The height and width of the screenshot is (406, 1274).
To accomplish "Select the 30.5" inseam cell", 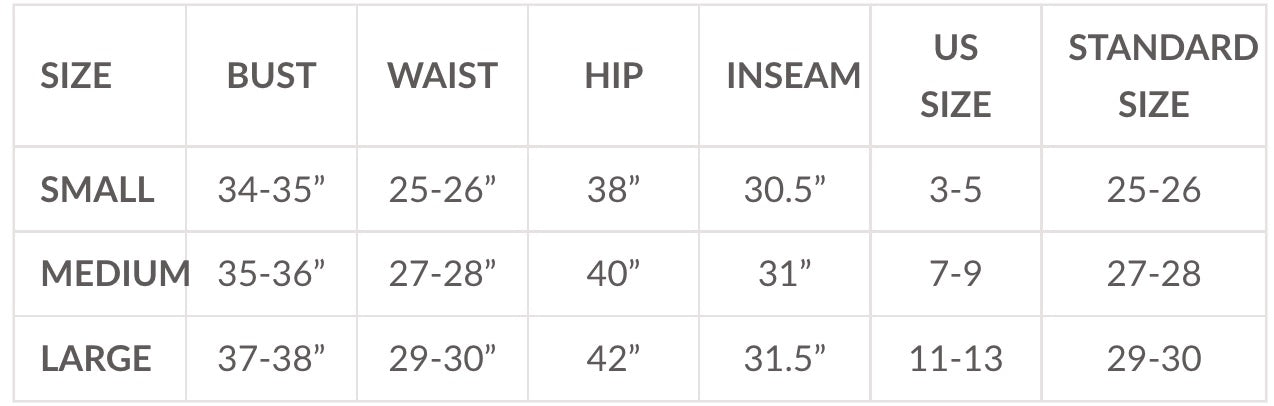I will coord(784,189).
